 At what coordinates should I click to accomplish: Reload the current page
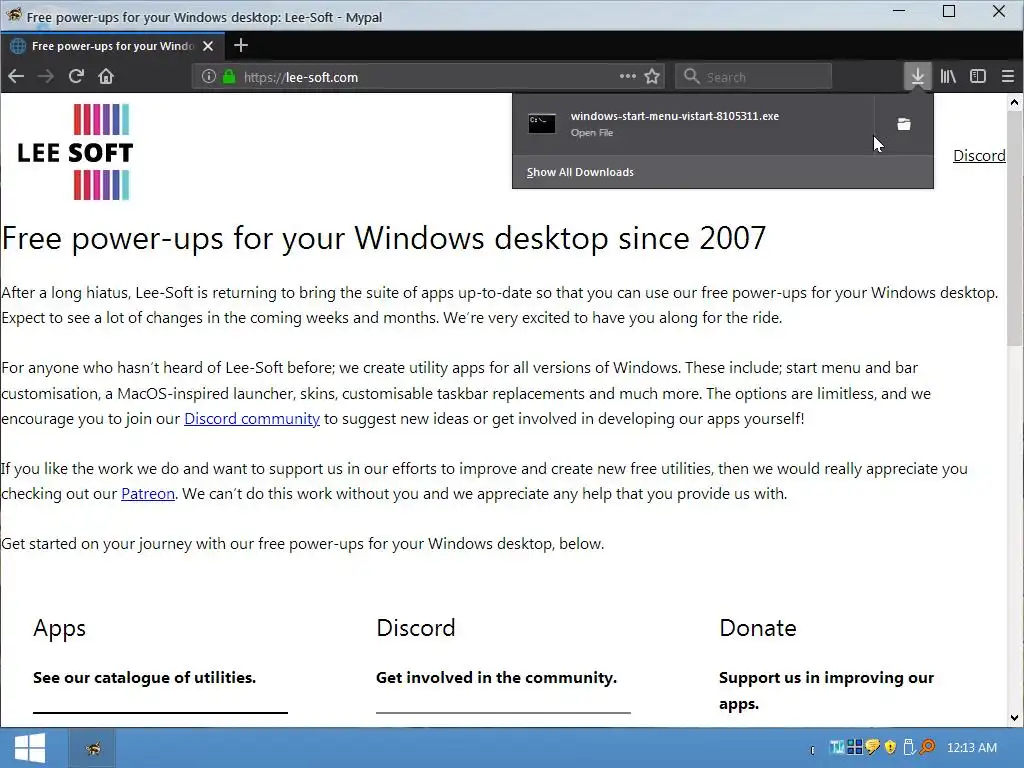pyautogui.click(x=76, y=76)
